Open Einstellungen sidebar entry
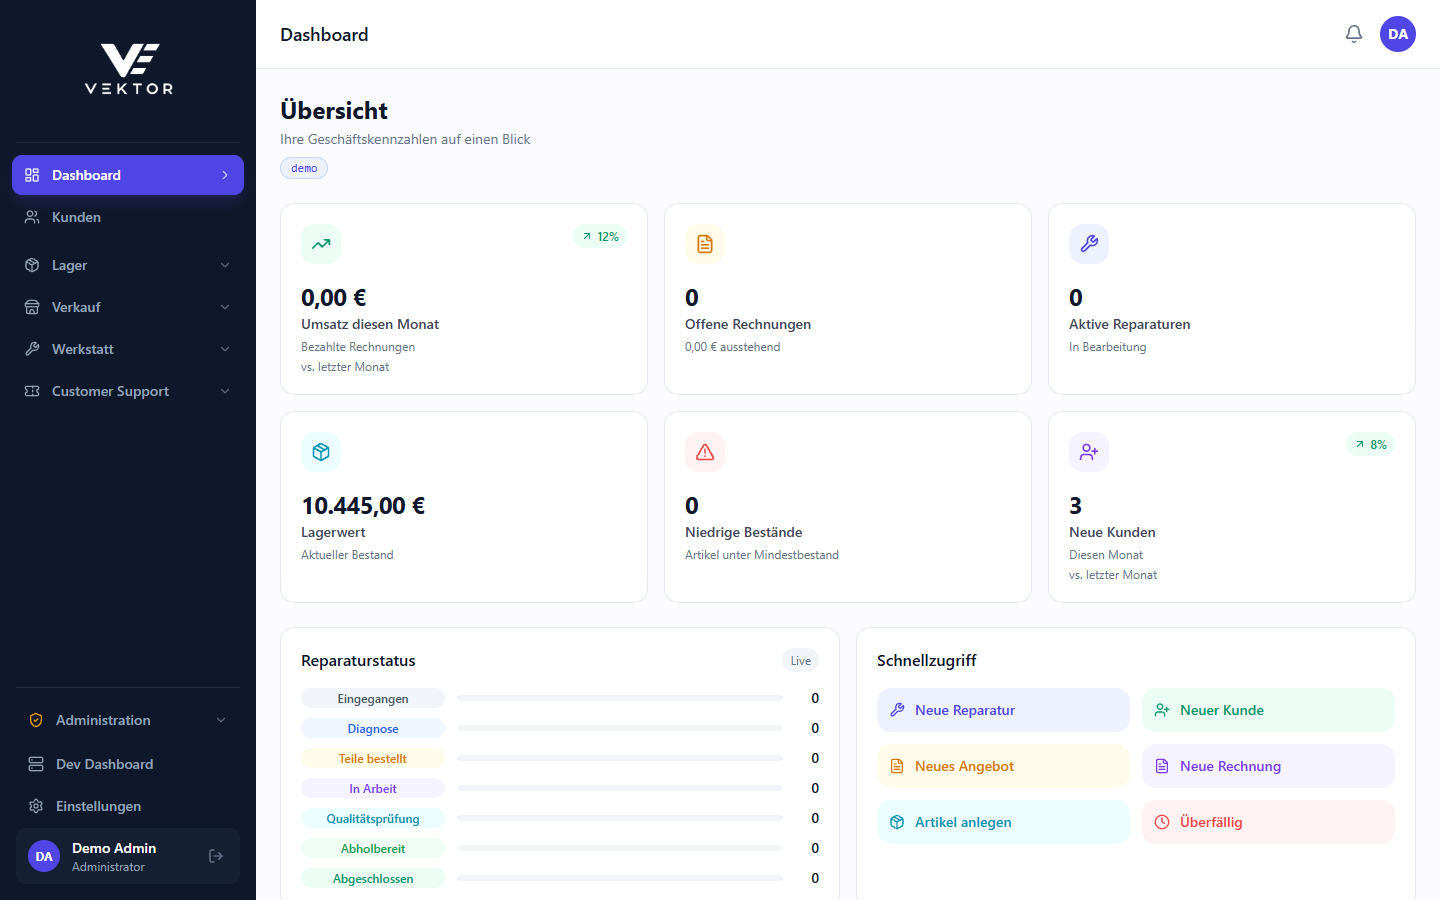Image resolution: width=1440 pixels, height=900 pixels. coord(128,806)
